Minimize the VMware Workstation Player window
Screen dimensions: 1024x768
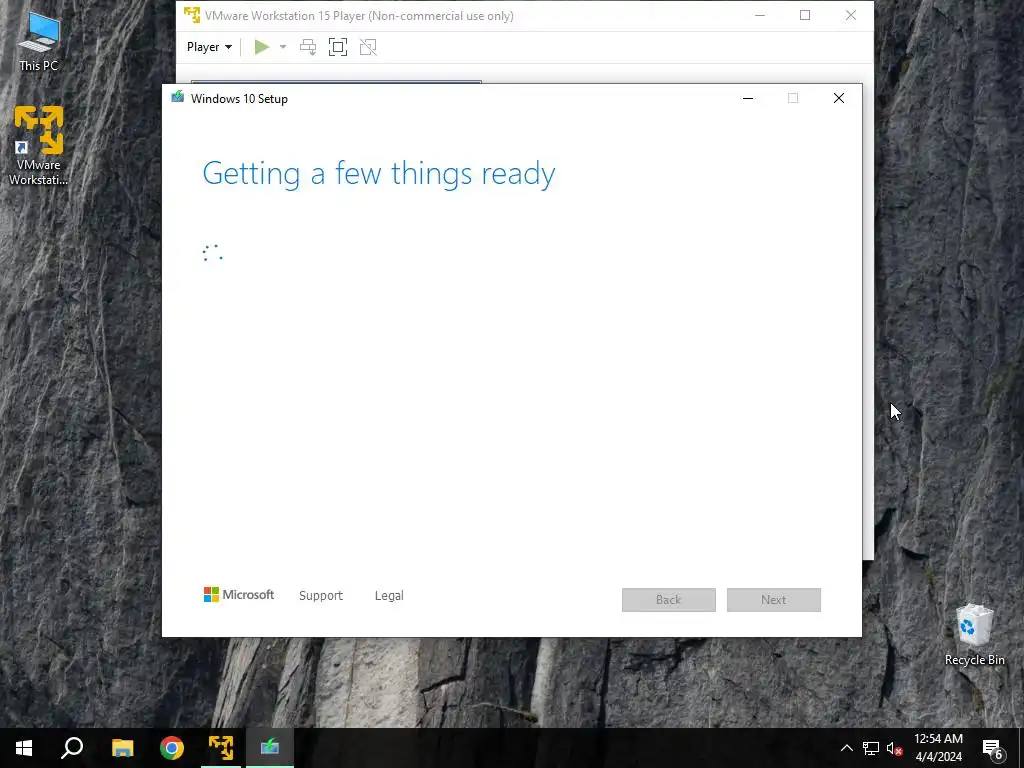click(760, 16)
